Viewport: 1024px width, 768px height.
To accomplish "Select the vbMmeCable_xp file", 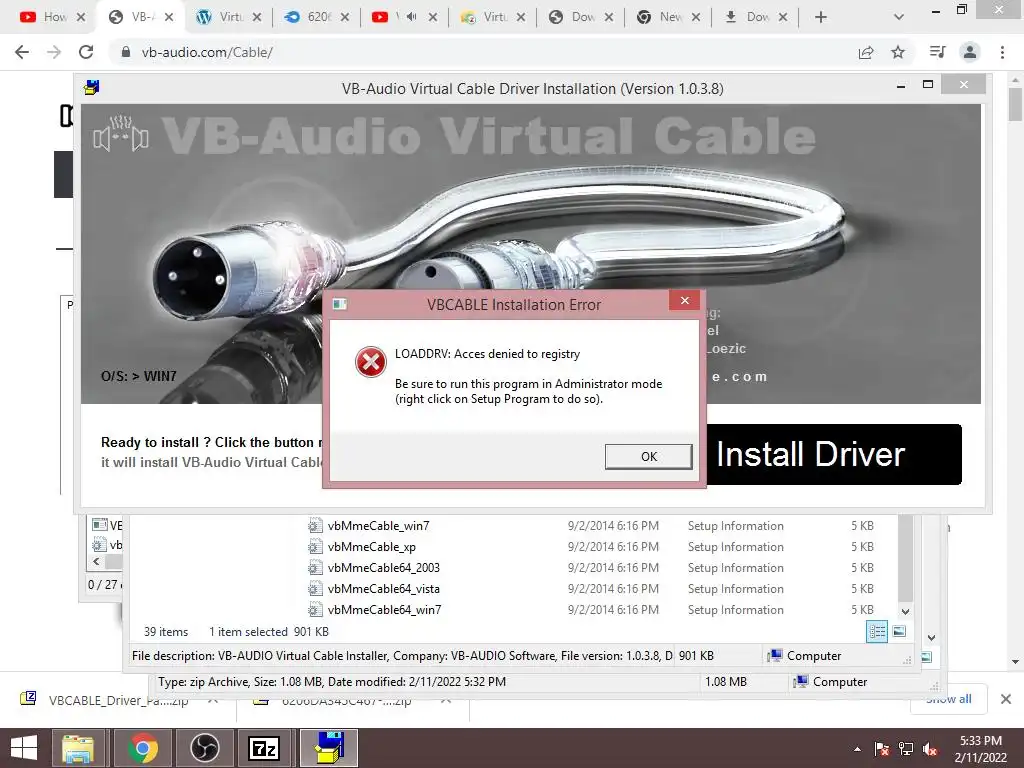I will pyautogui.click(x=372, y=547).
